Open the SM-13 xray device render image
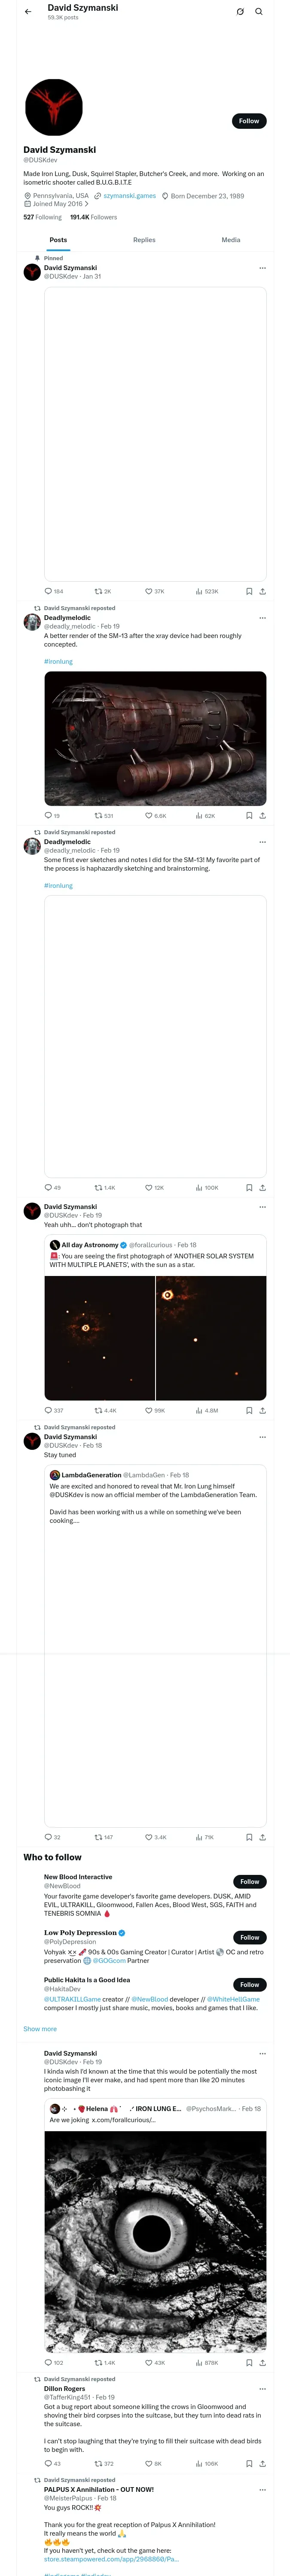 click(x=155, y=739)
